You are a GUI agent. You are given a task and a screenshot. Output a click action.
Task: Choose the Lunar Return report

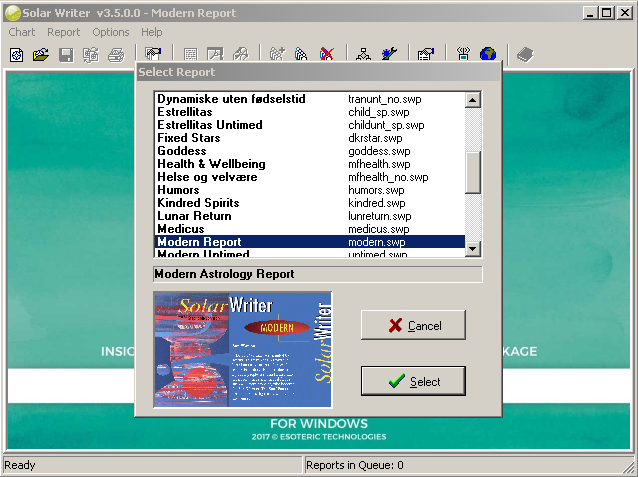[x=310, y=216]
